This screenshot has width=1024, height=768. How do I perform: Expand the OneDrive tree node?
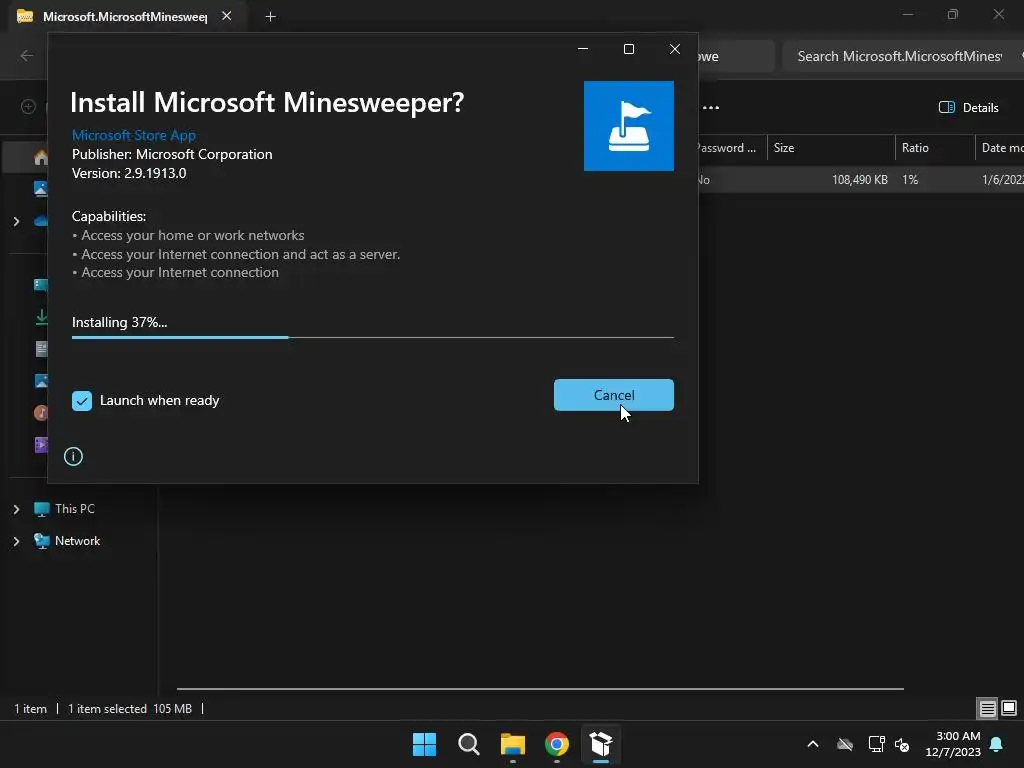click(16, 221)
